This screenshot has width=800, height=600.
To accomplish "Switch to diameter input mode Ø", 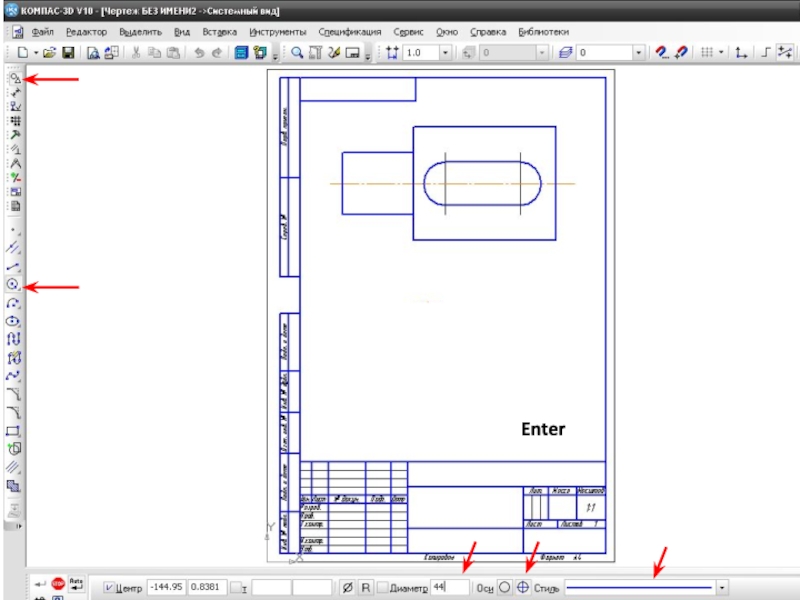I will point(347,588).
